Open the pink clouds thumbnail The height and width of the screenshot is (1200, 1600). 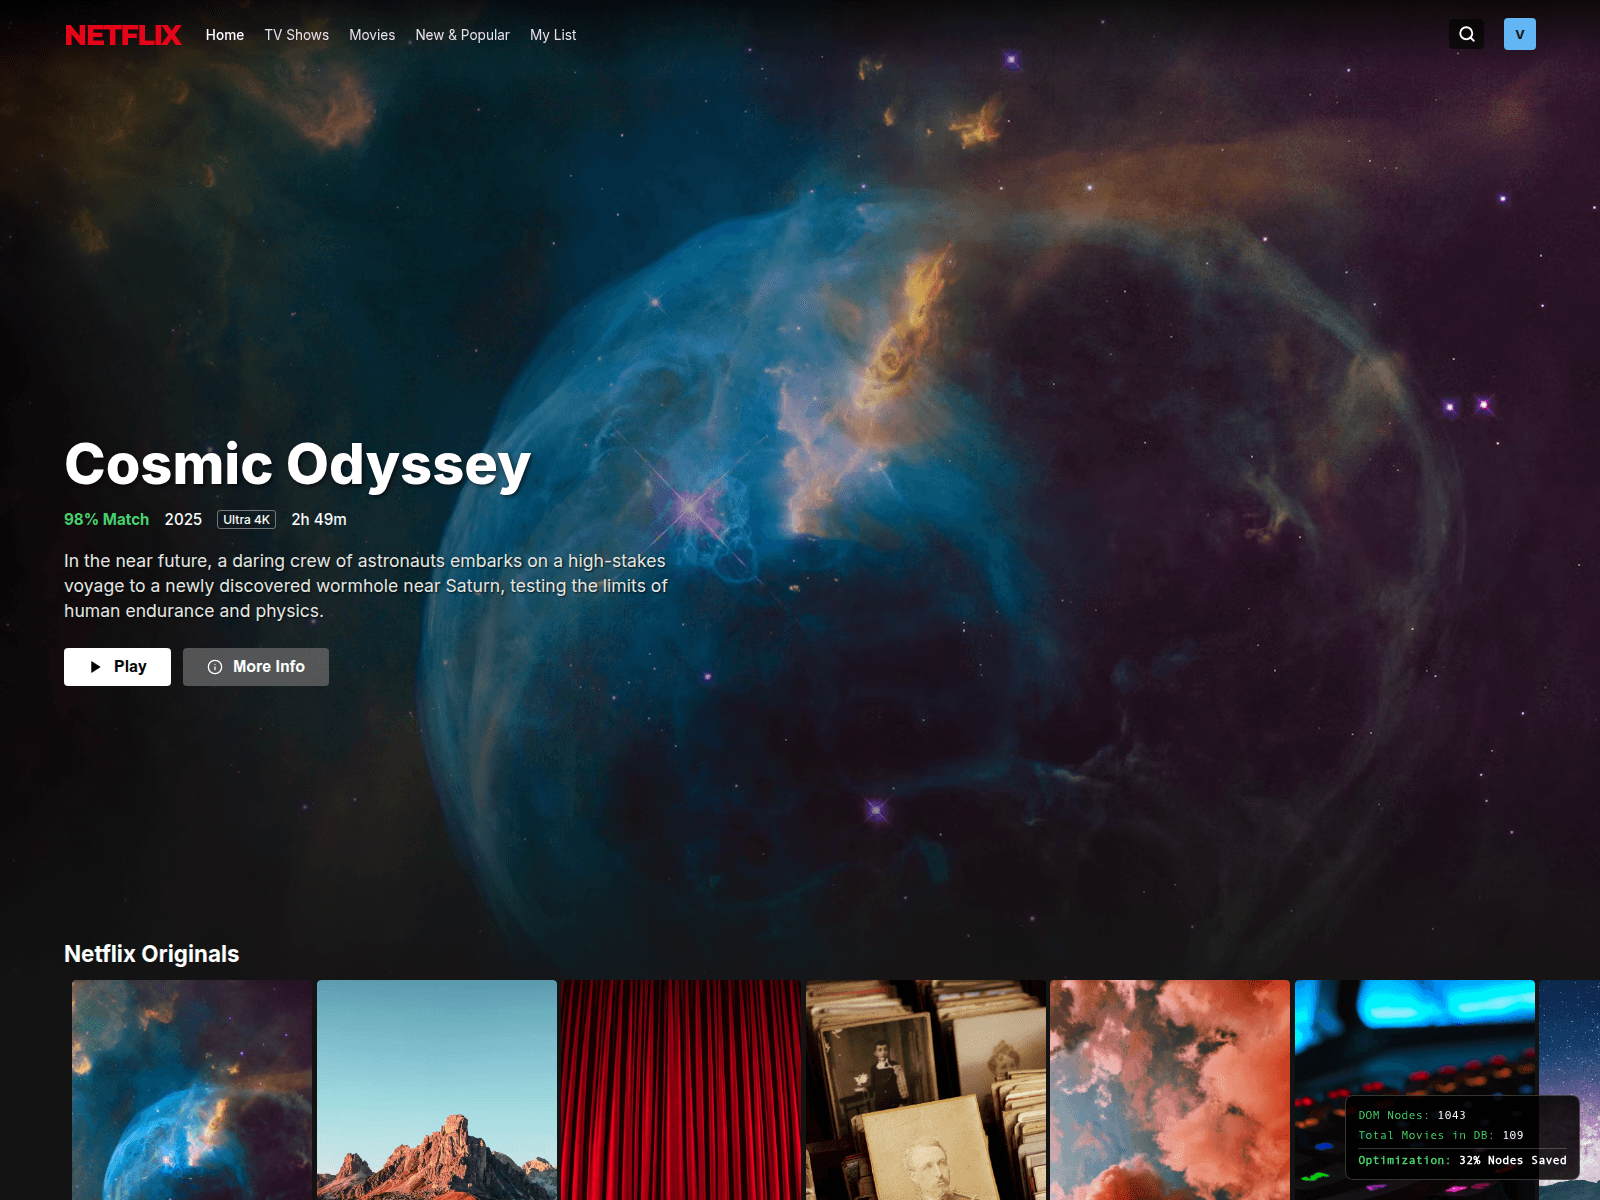pos(1170,1090)
